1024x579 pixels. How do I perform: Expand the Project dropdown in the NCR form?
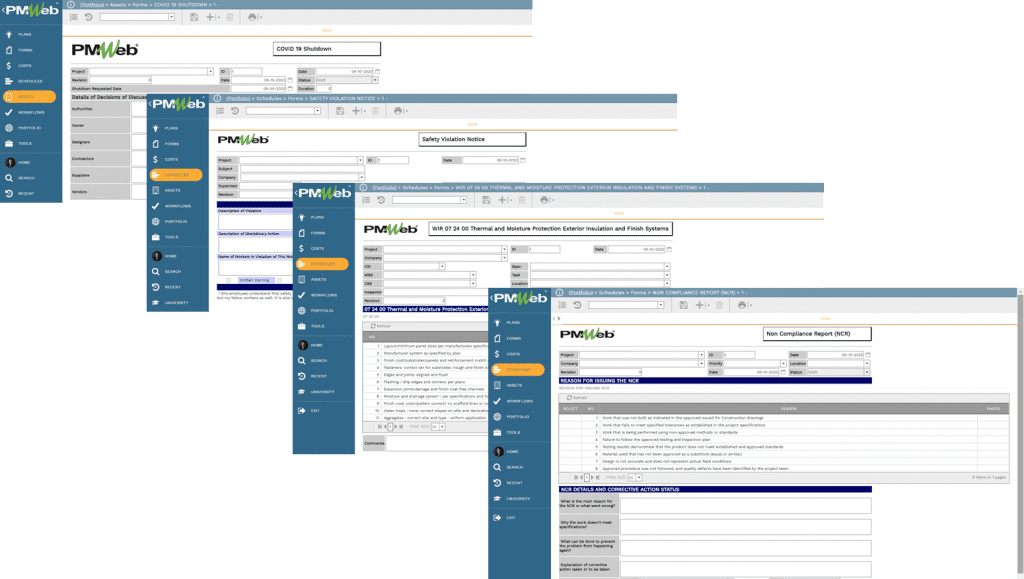coord(701,355)
